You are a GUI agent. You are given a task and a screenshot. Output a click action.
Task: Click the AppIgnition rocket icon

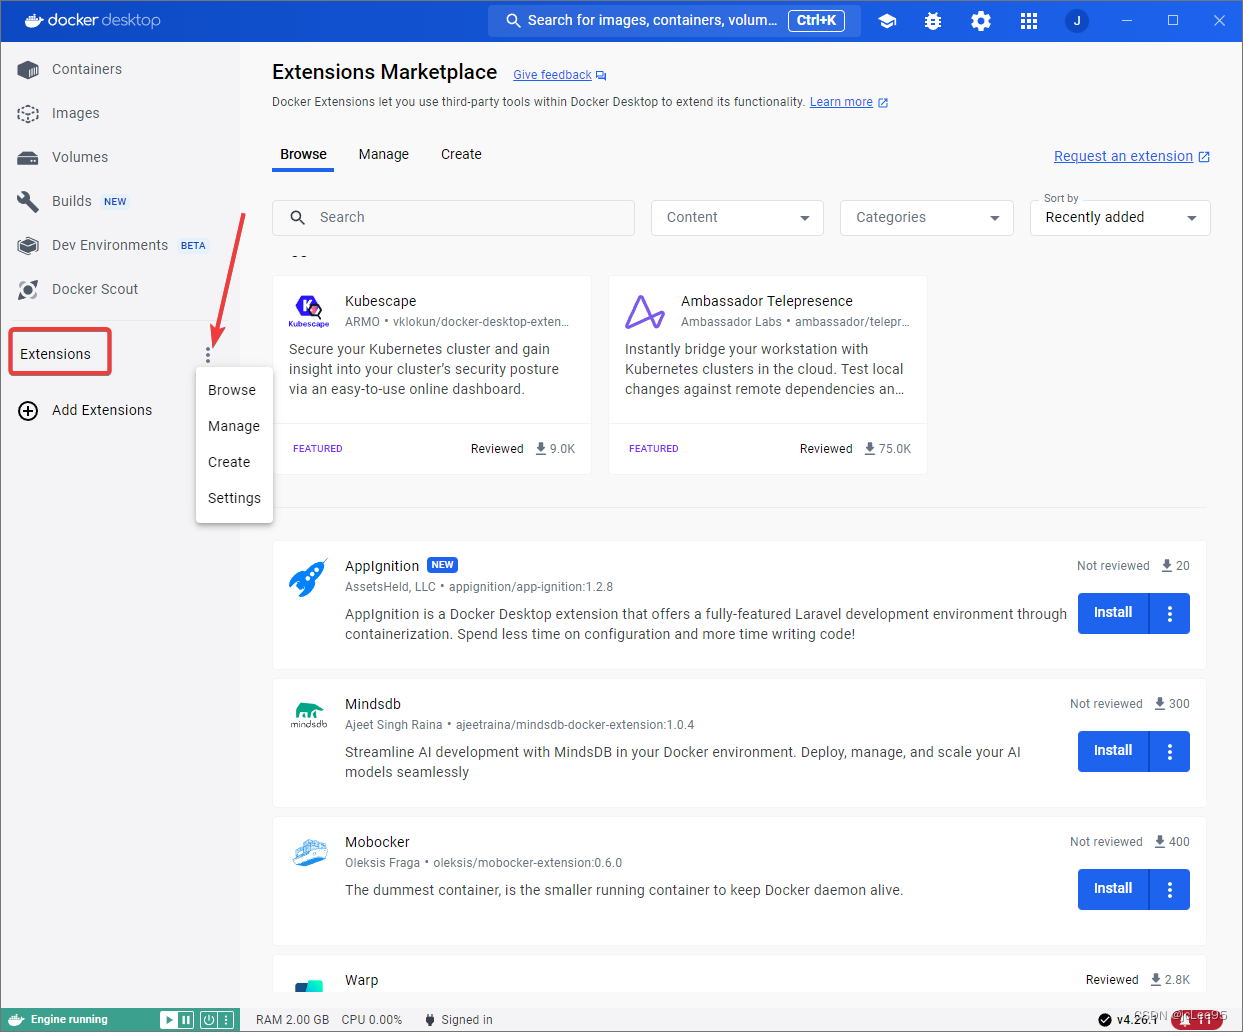click(x=308, y=578)
